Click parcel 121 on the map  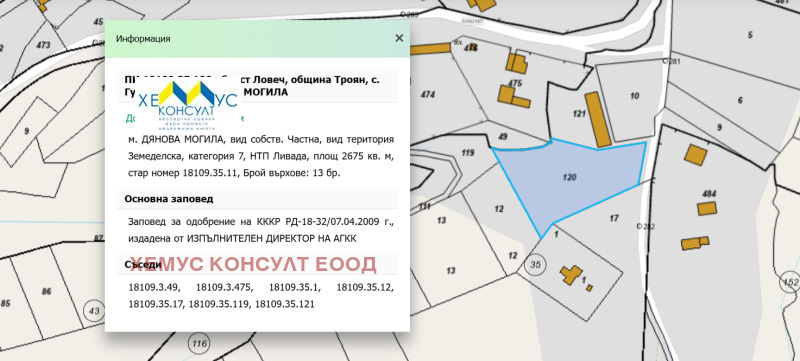click(579, 114)
